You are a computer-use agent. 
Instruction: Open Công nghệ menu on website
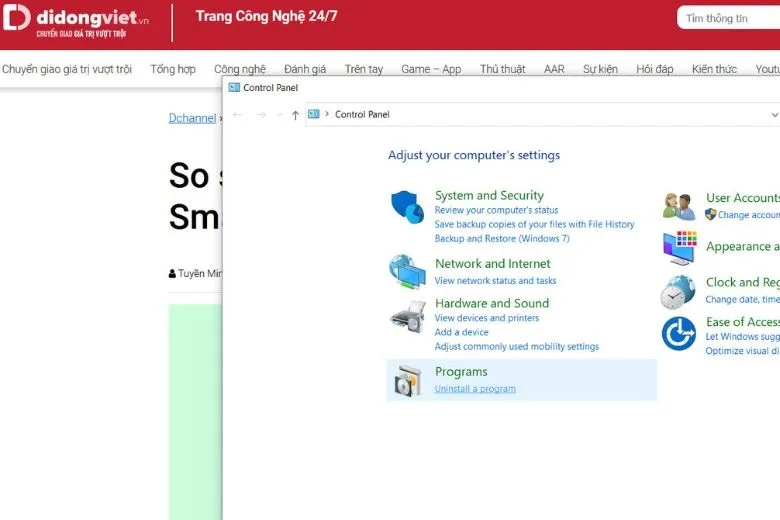240,69
